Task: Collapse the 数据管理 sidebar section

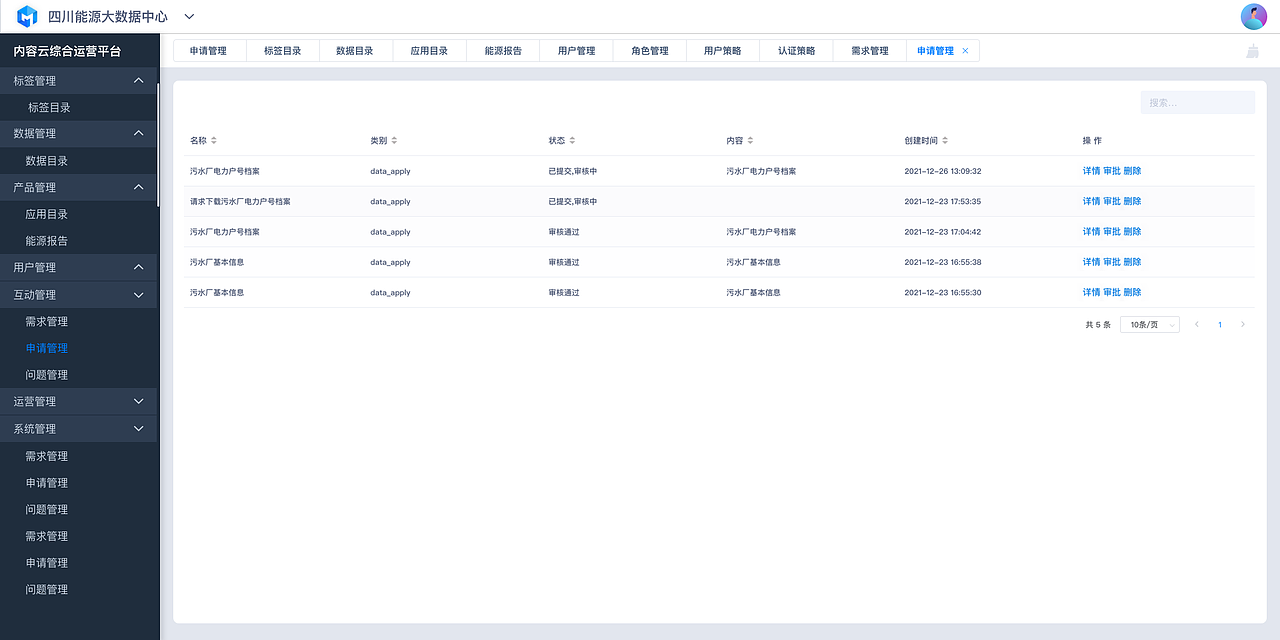Action: pyautogui.click(x=139, y=132)
